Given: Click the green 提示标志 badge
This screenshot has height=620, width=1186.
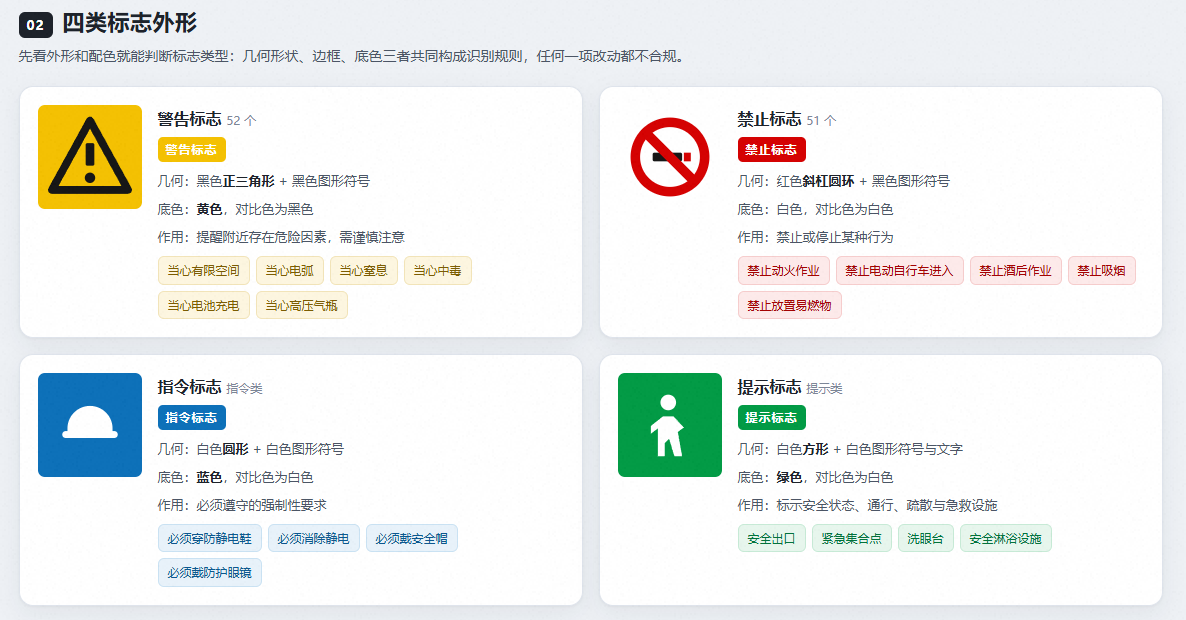Looking at the screenshot, I should [x=772, y=417].
